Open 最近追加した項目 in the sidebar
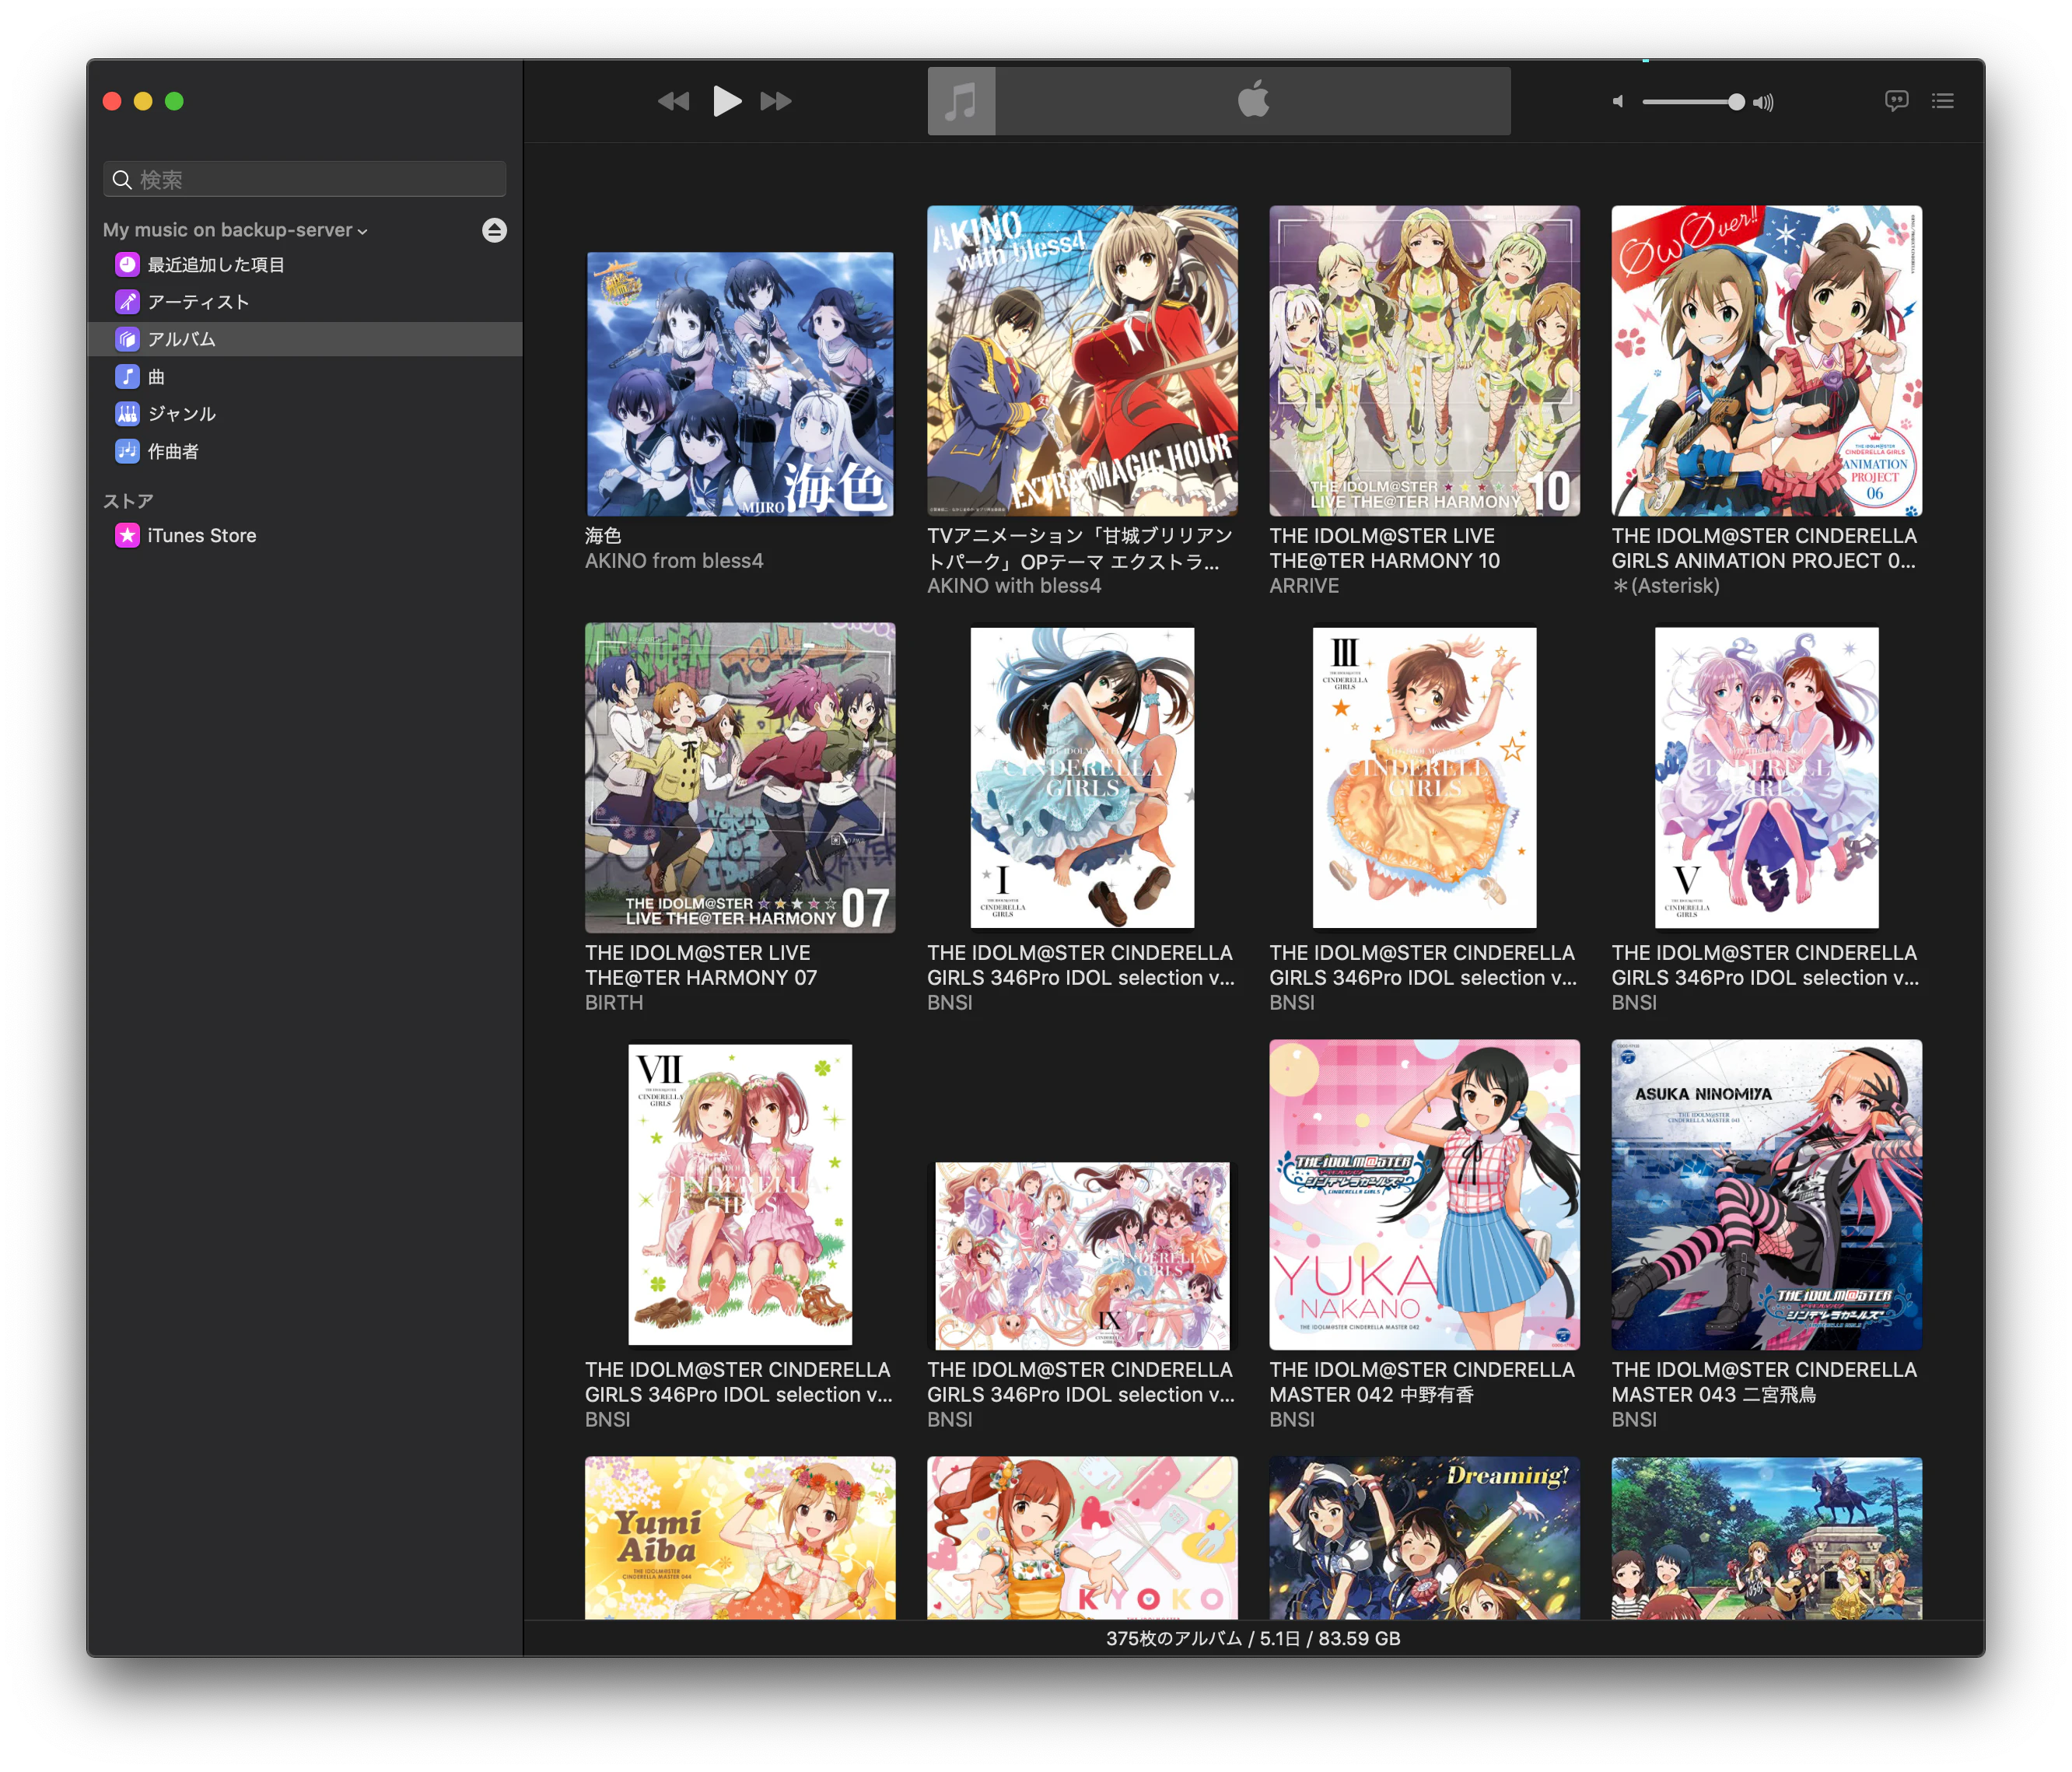Viewport: 2072px width, 1772px height. [305, 265]
